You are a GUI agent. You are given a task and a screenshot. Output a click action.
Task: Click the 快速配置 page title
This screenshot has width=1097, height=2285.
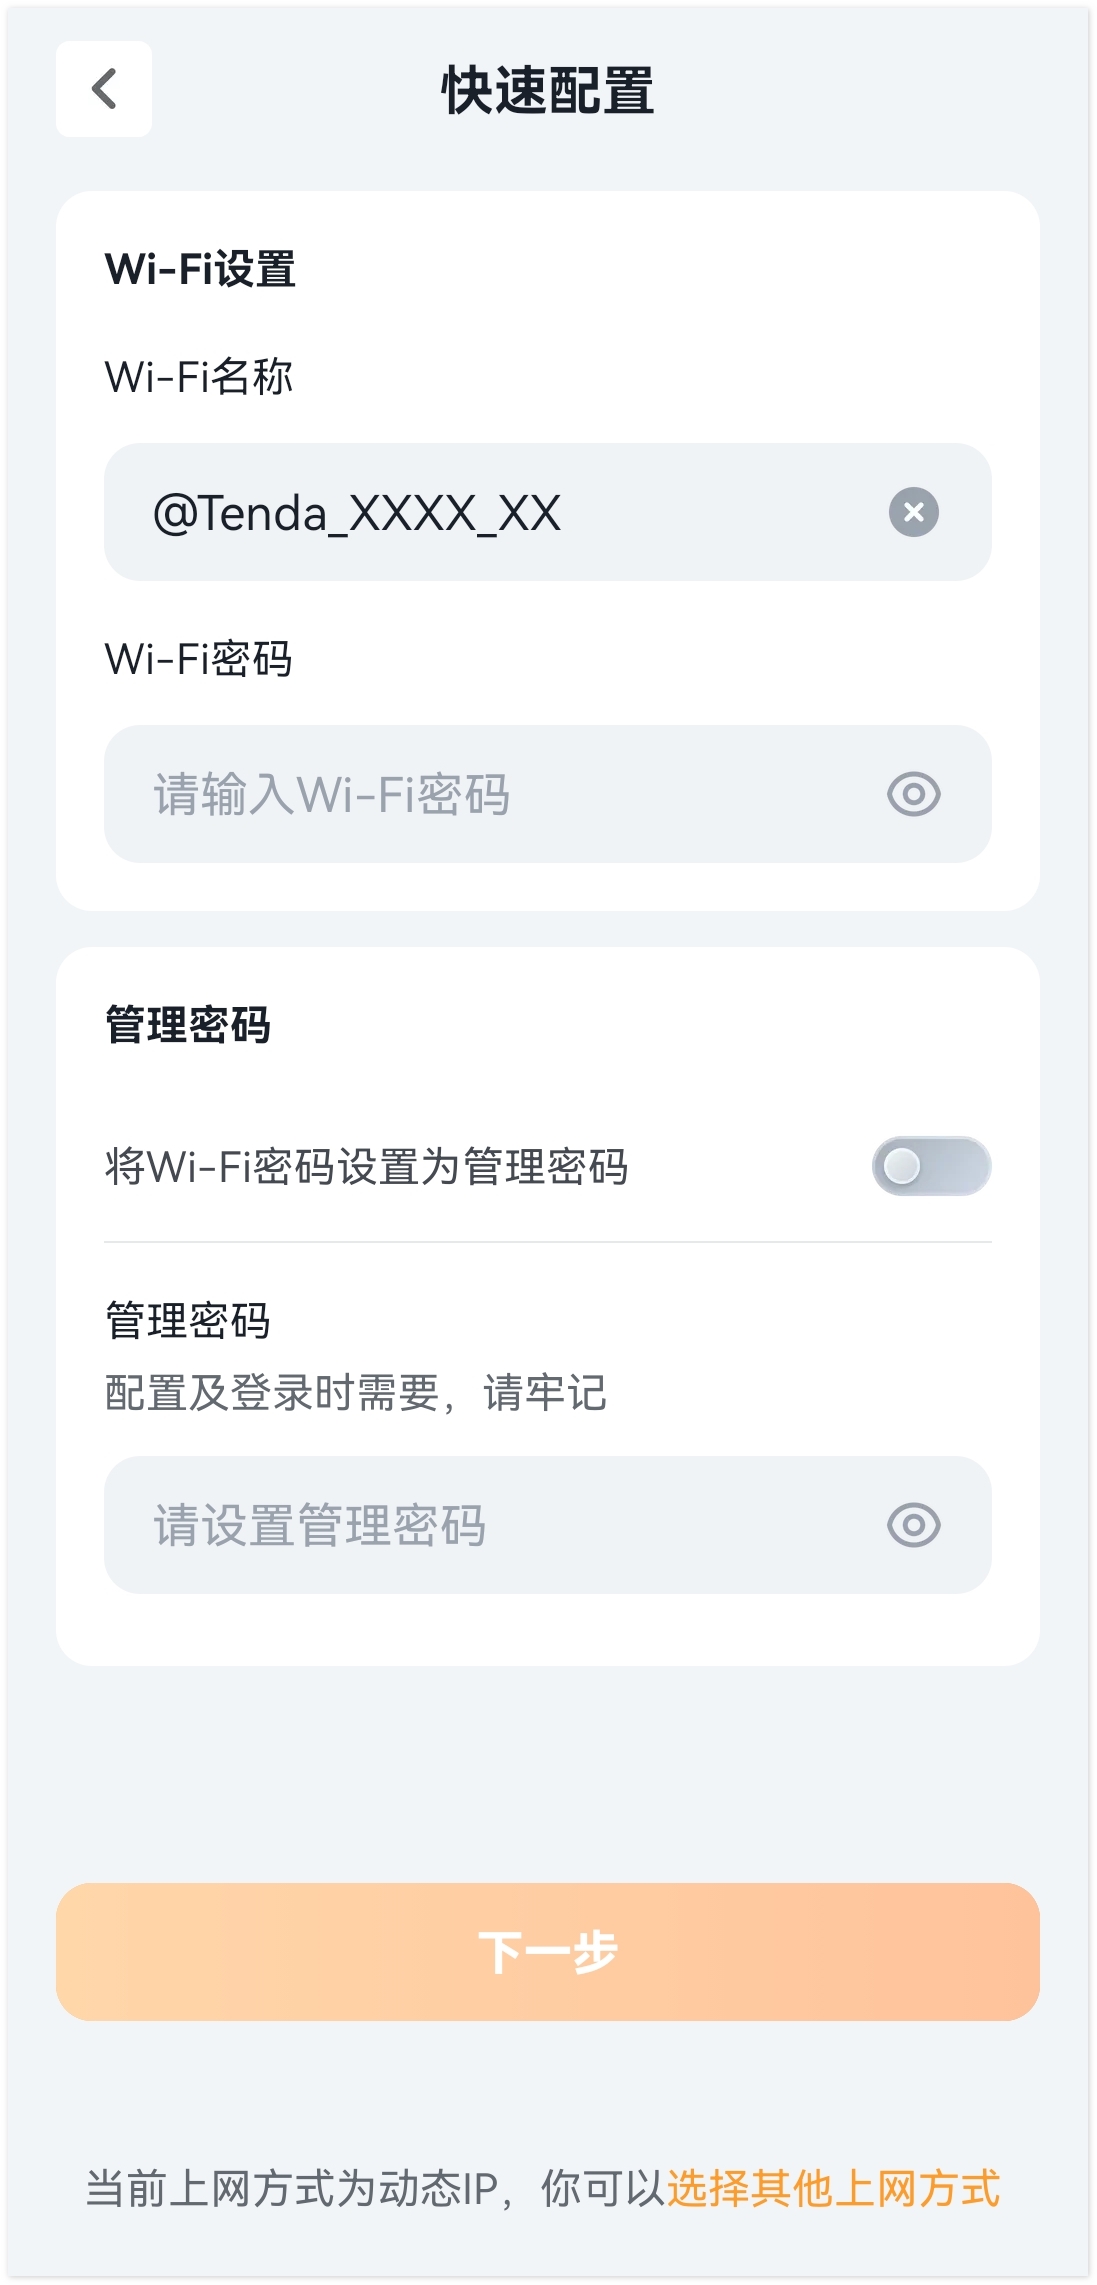click(x=548, y=91)
